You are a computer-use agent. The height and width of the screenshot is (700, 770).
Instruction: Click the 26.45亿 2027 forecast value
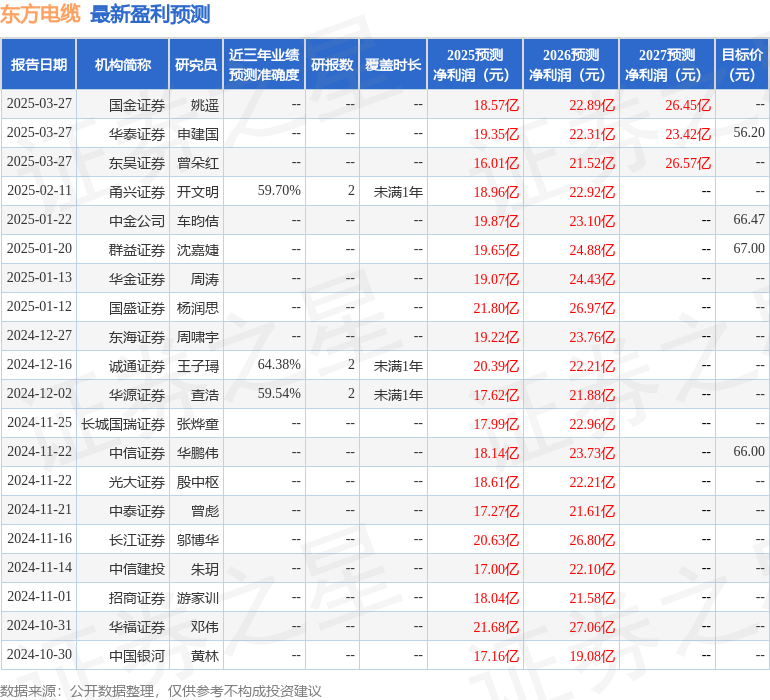[688, 105]
